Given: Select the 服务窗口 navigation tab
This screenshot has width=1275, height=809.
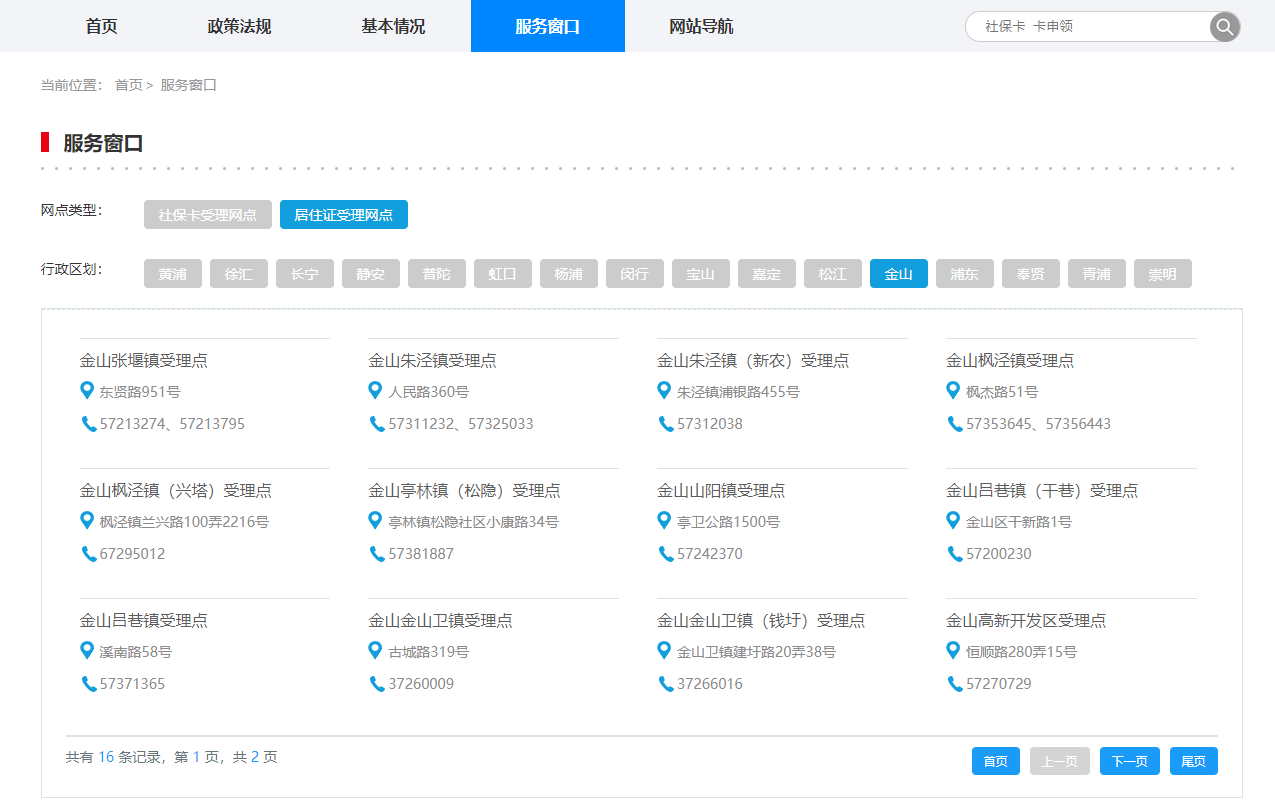Looking at the screenshot, I should [x=548, y=26].
